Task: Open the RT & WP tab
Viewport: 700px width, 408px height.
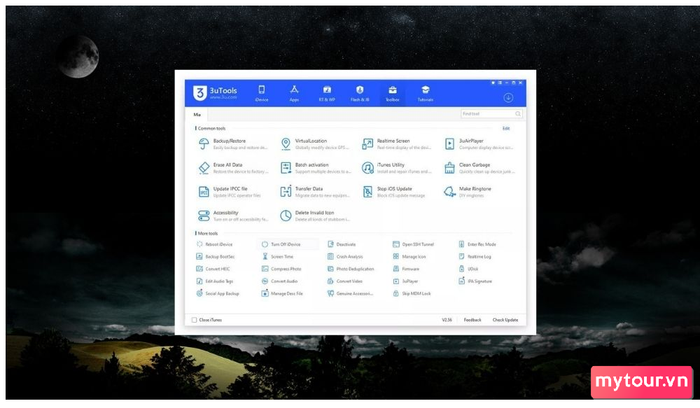Action: point(327,94)
